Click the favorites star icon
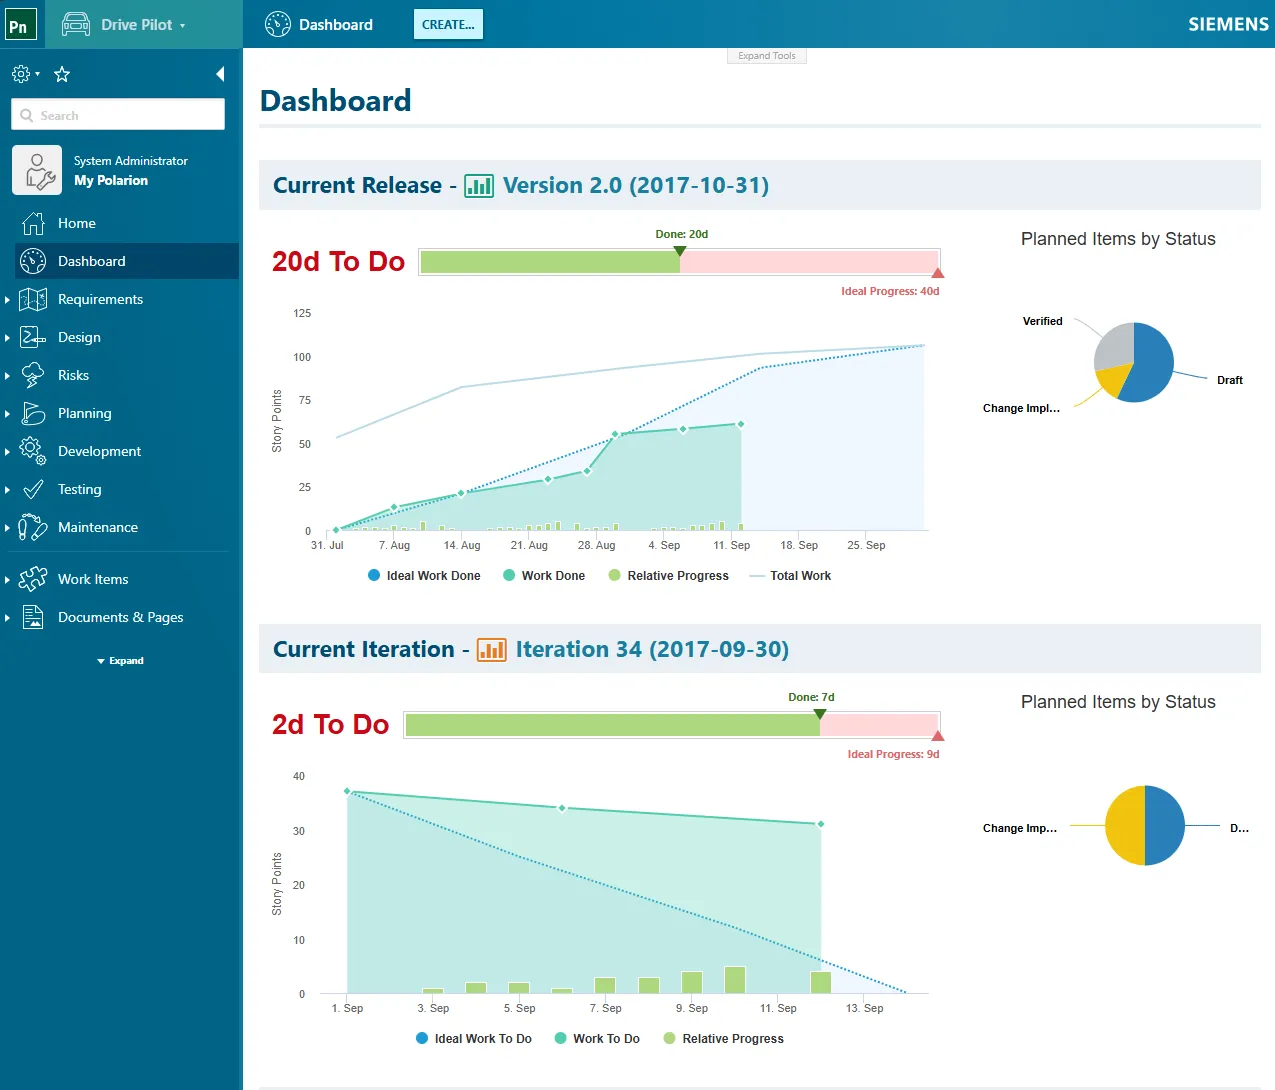The width and height of the screenshot is (1275, 1090). (x=61, y=73)
